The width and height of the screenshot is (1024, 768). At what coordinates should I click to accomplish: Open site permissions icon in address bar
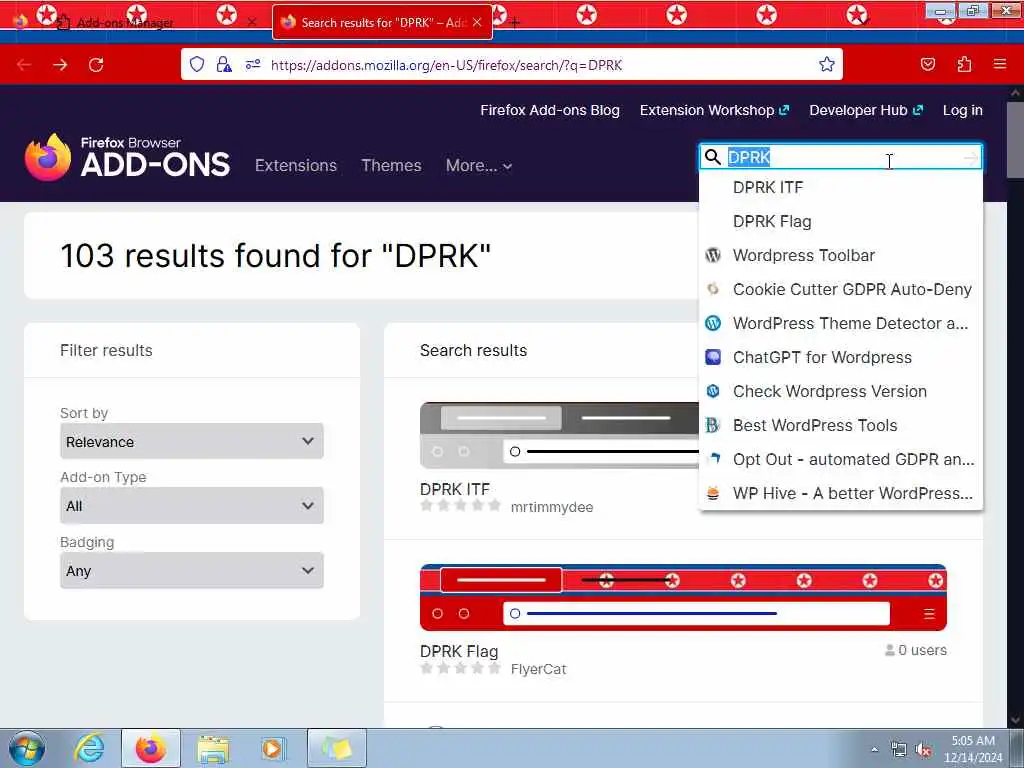[x=253, y=64]
